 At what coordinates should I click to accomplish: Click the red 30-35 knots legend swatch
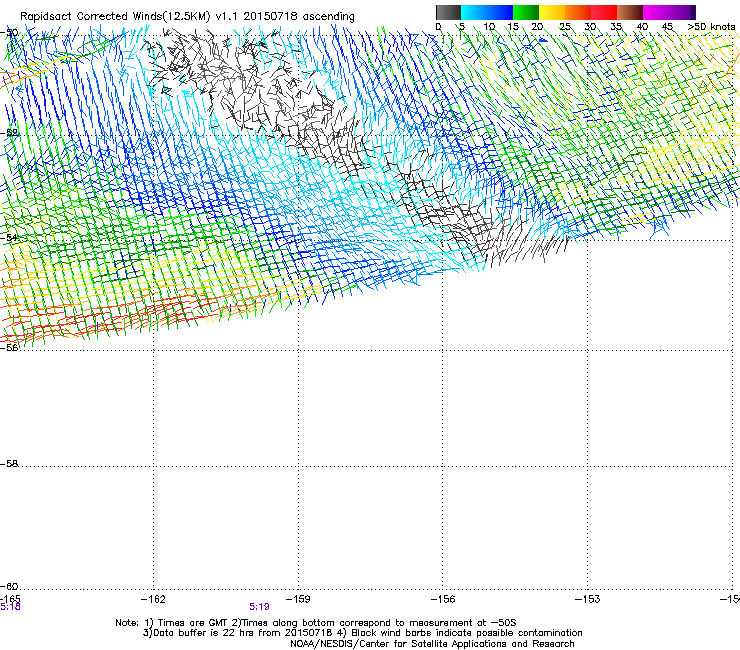point(604,12)
